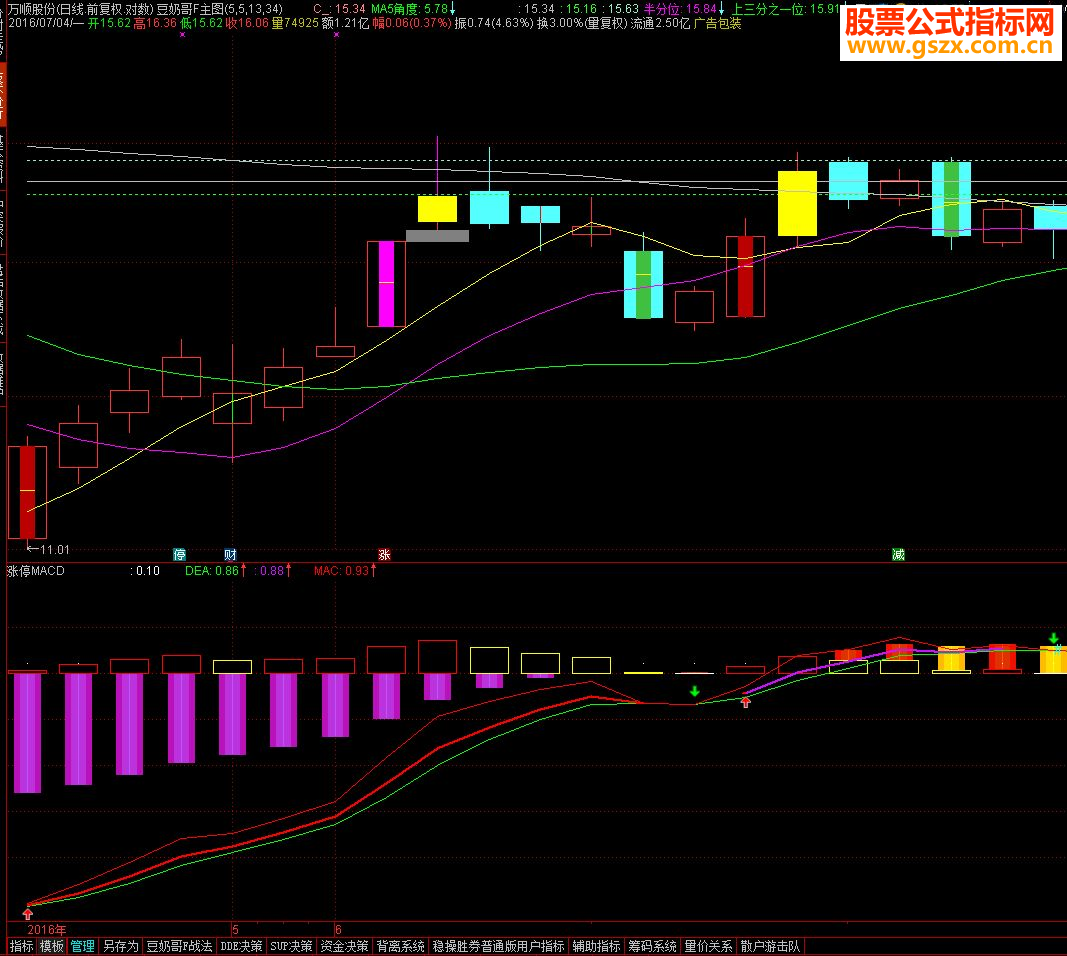Select the highlighted 管理 tab

tap(82, 946)
